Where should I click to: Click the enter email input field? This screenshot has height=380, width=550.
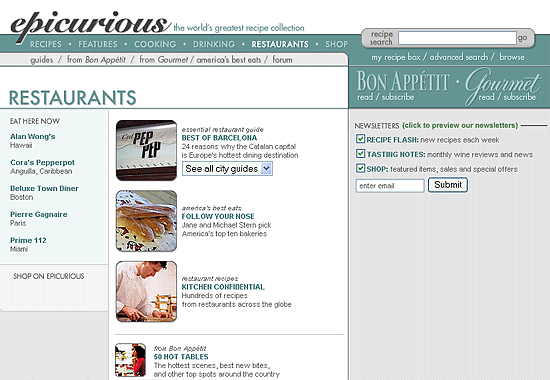point(390,186)
